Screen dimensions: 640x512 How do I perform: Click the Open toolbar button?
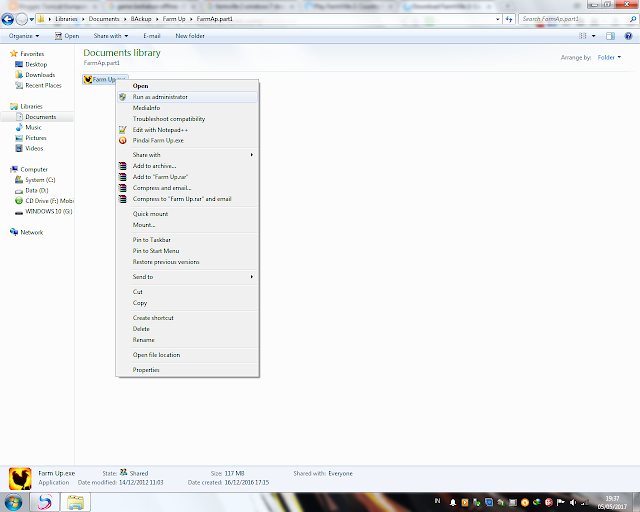point(67,36)
